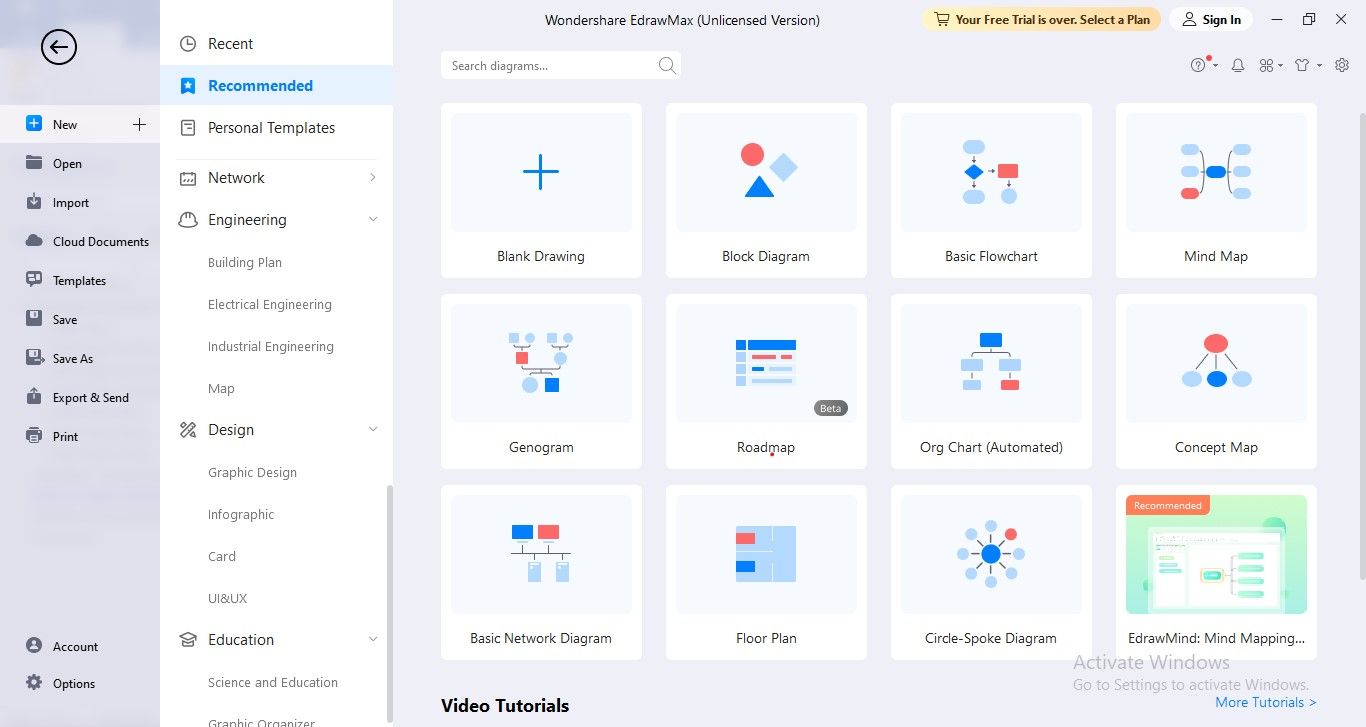1366x727 pixels.
Task: Click the Recent clock icon
Action: click(x=187, y=44)
